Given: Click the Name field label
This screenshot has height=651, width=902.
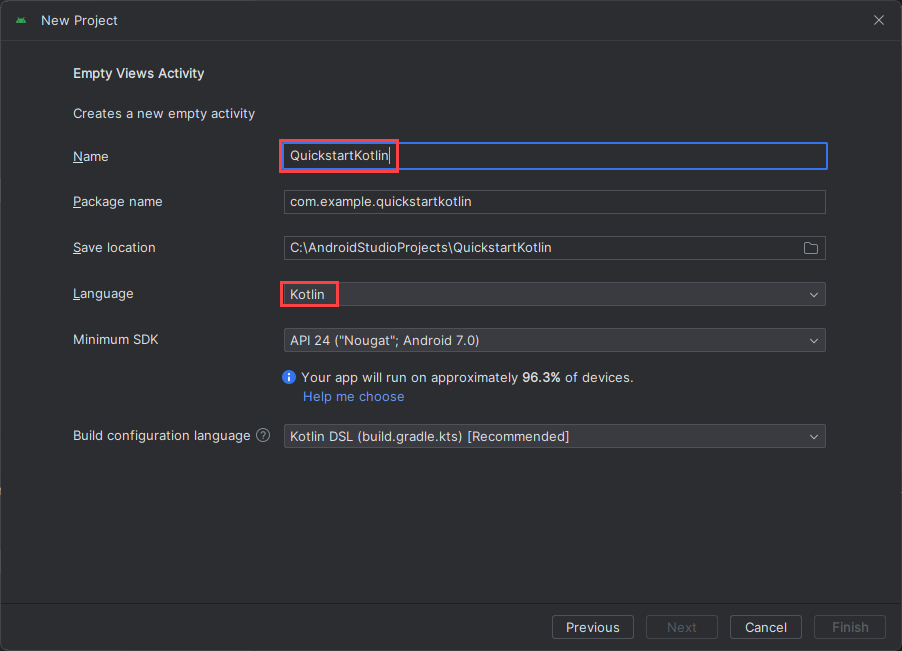Looking at the screenshot, I should point(91,156).
